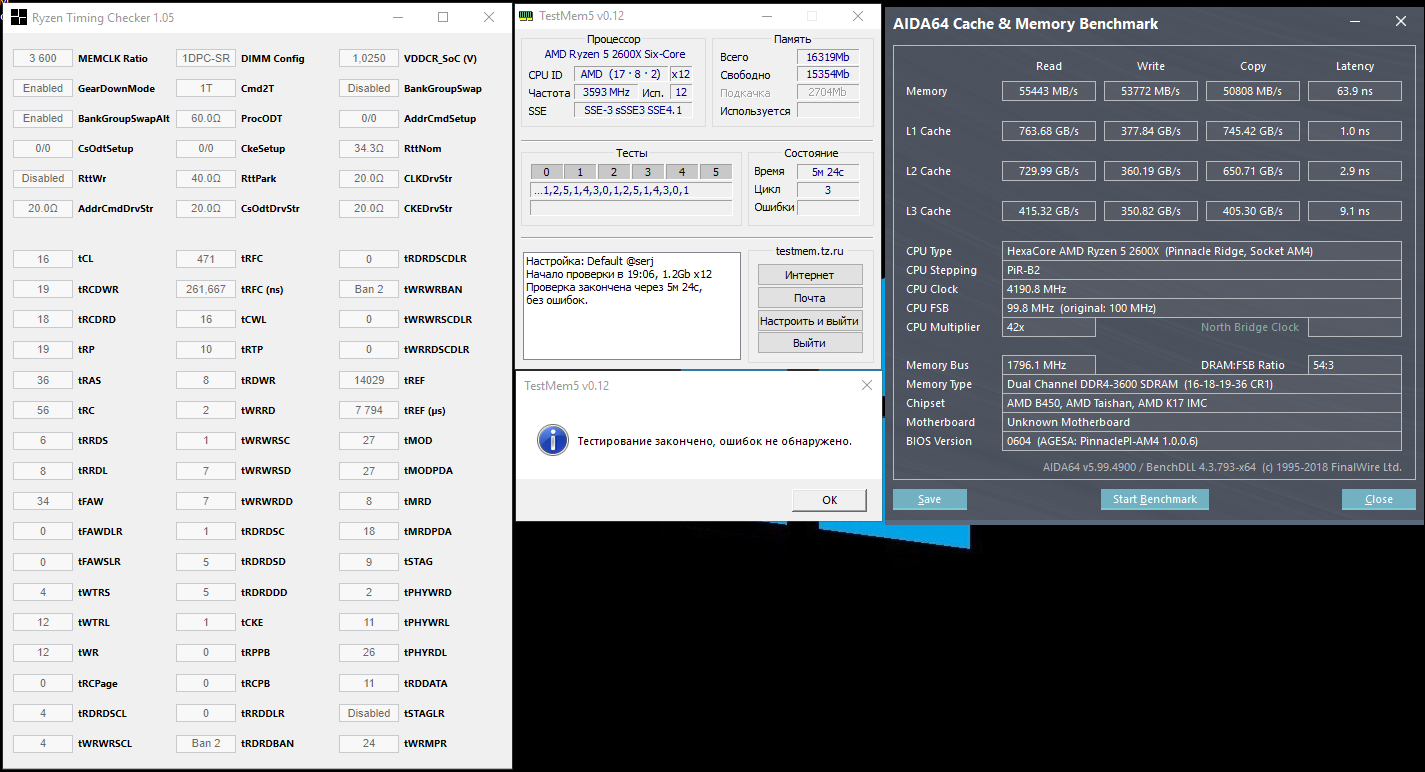Click the Время 5м 24с field
This screenshot has height=772, width=1425.
click(x=828, y=172)
